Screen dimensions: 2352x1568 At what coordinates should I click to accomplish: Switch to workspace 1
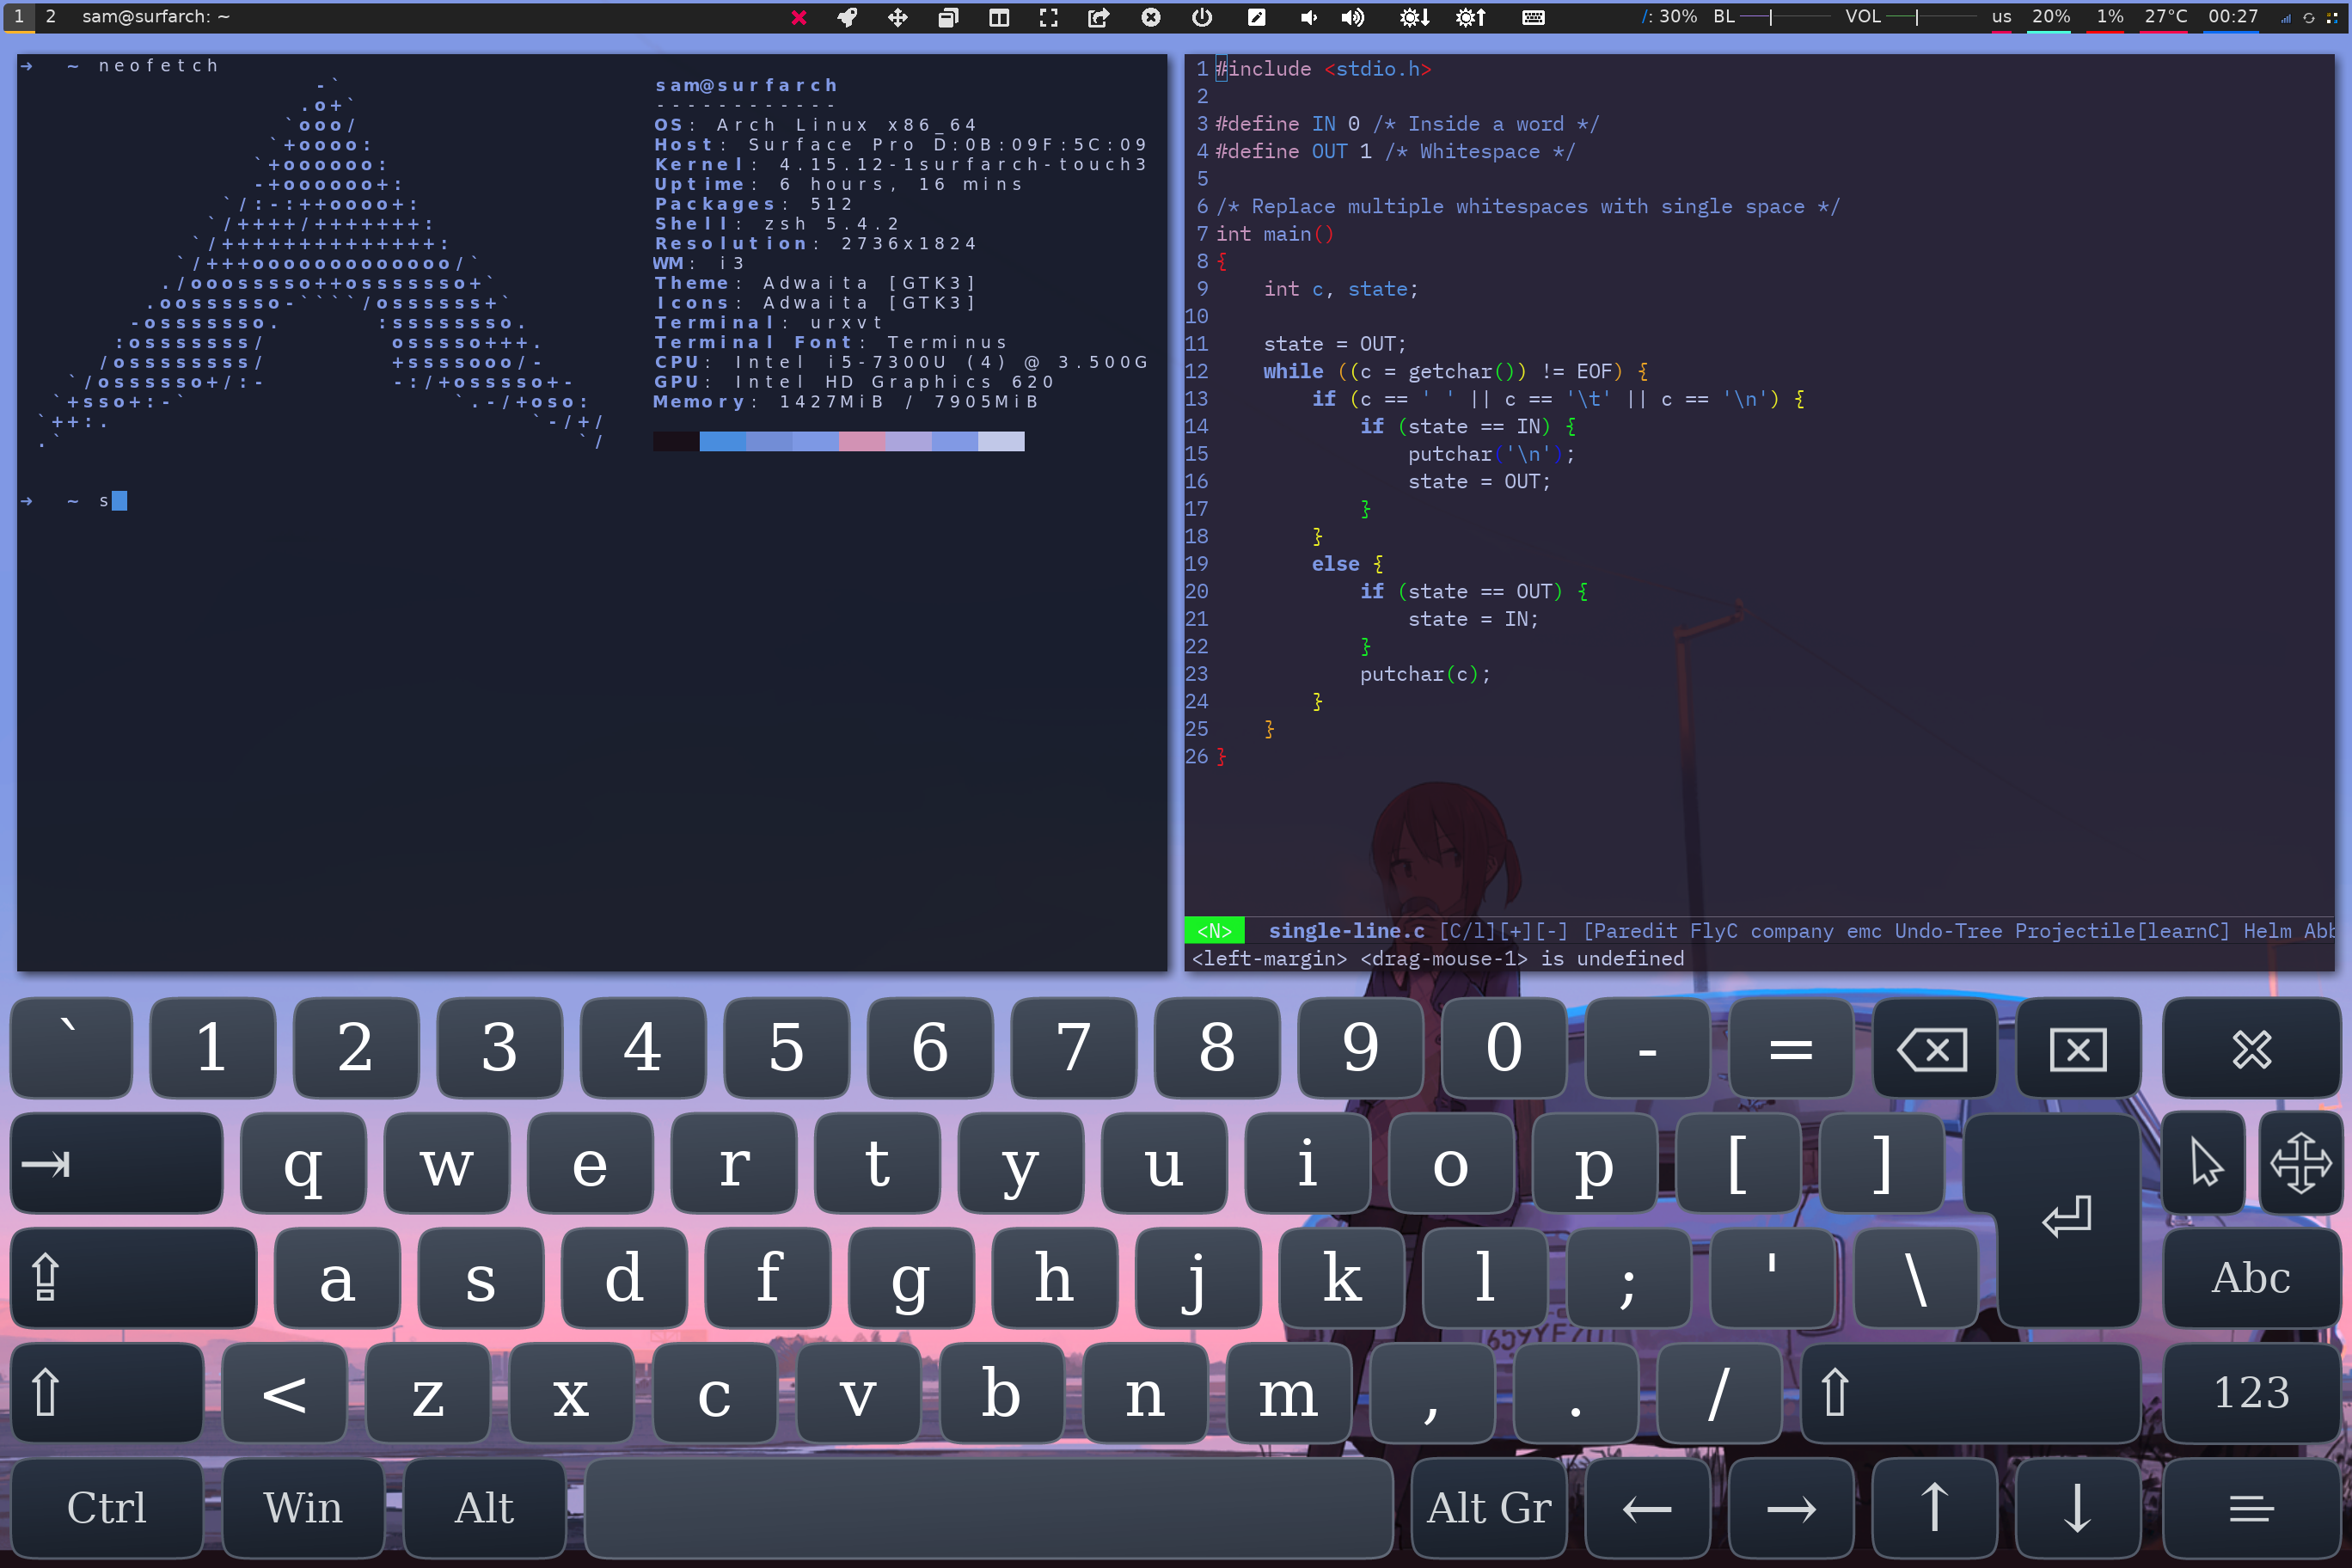click(x=18, y=16)
